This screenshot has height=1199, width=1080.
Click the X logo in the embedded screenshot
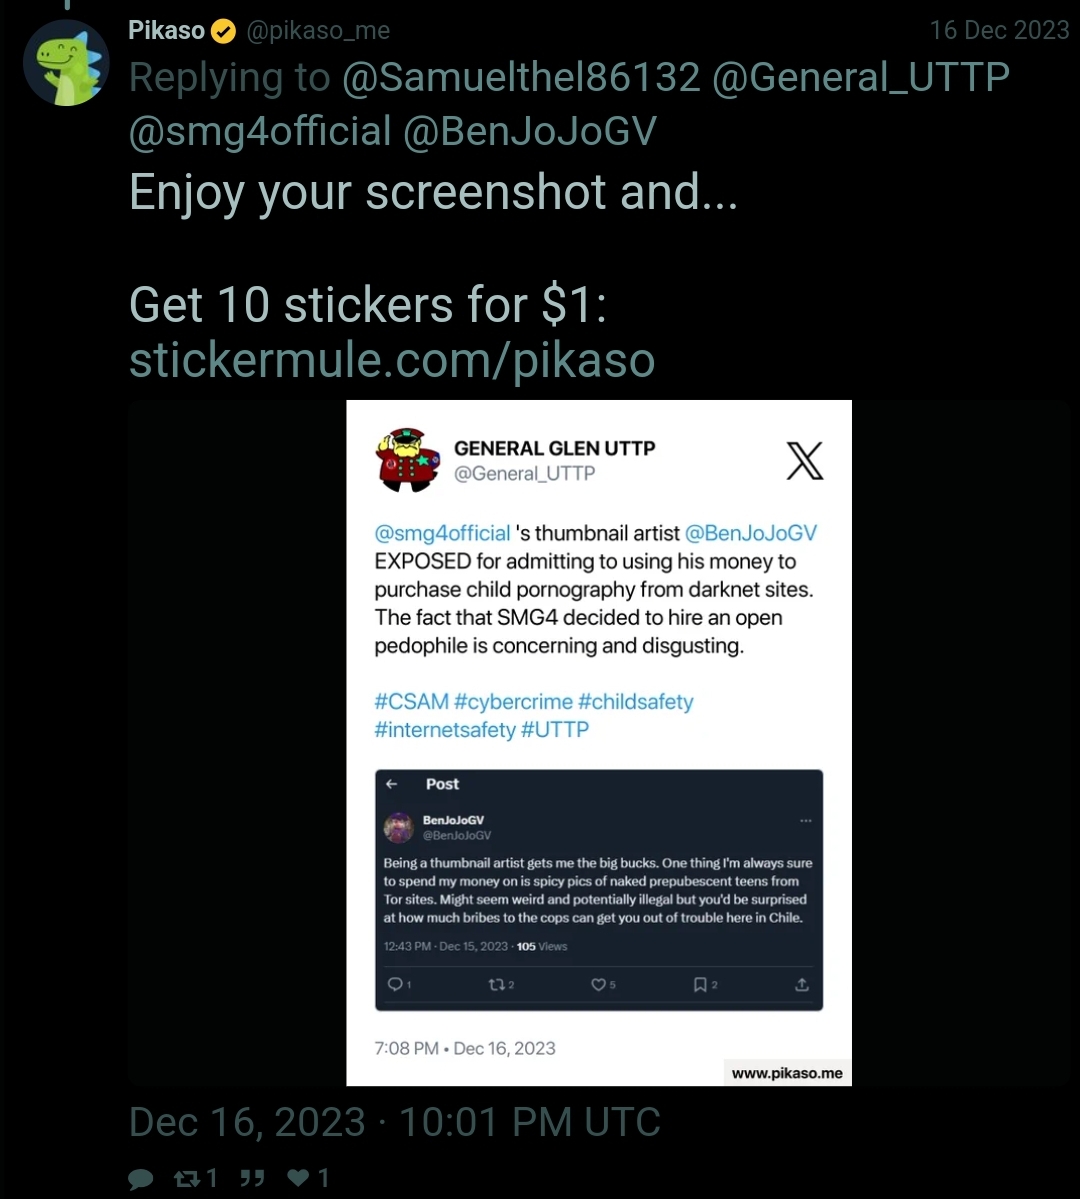click(x=805, y=460)
